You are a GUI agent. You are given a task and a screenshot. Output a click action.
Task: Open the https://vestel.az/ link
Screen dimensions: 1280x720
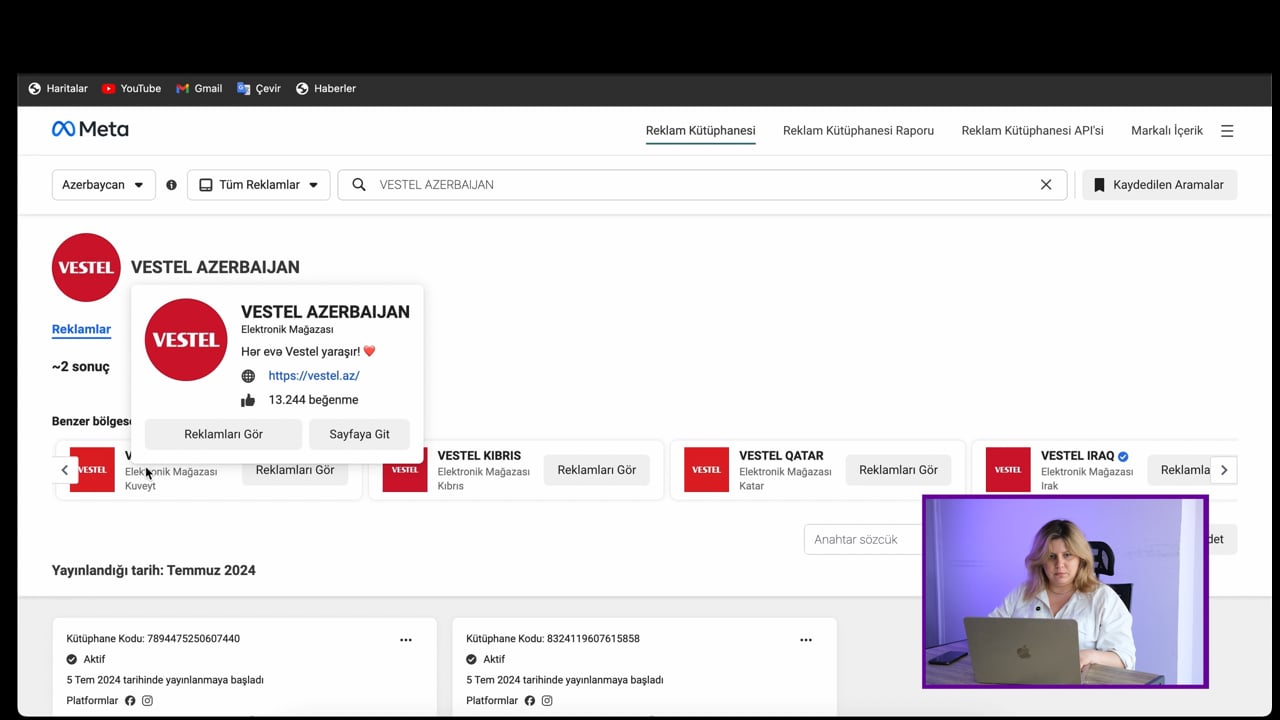coord(314,376)
